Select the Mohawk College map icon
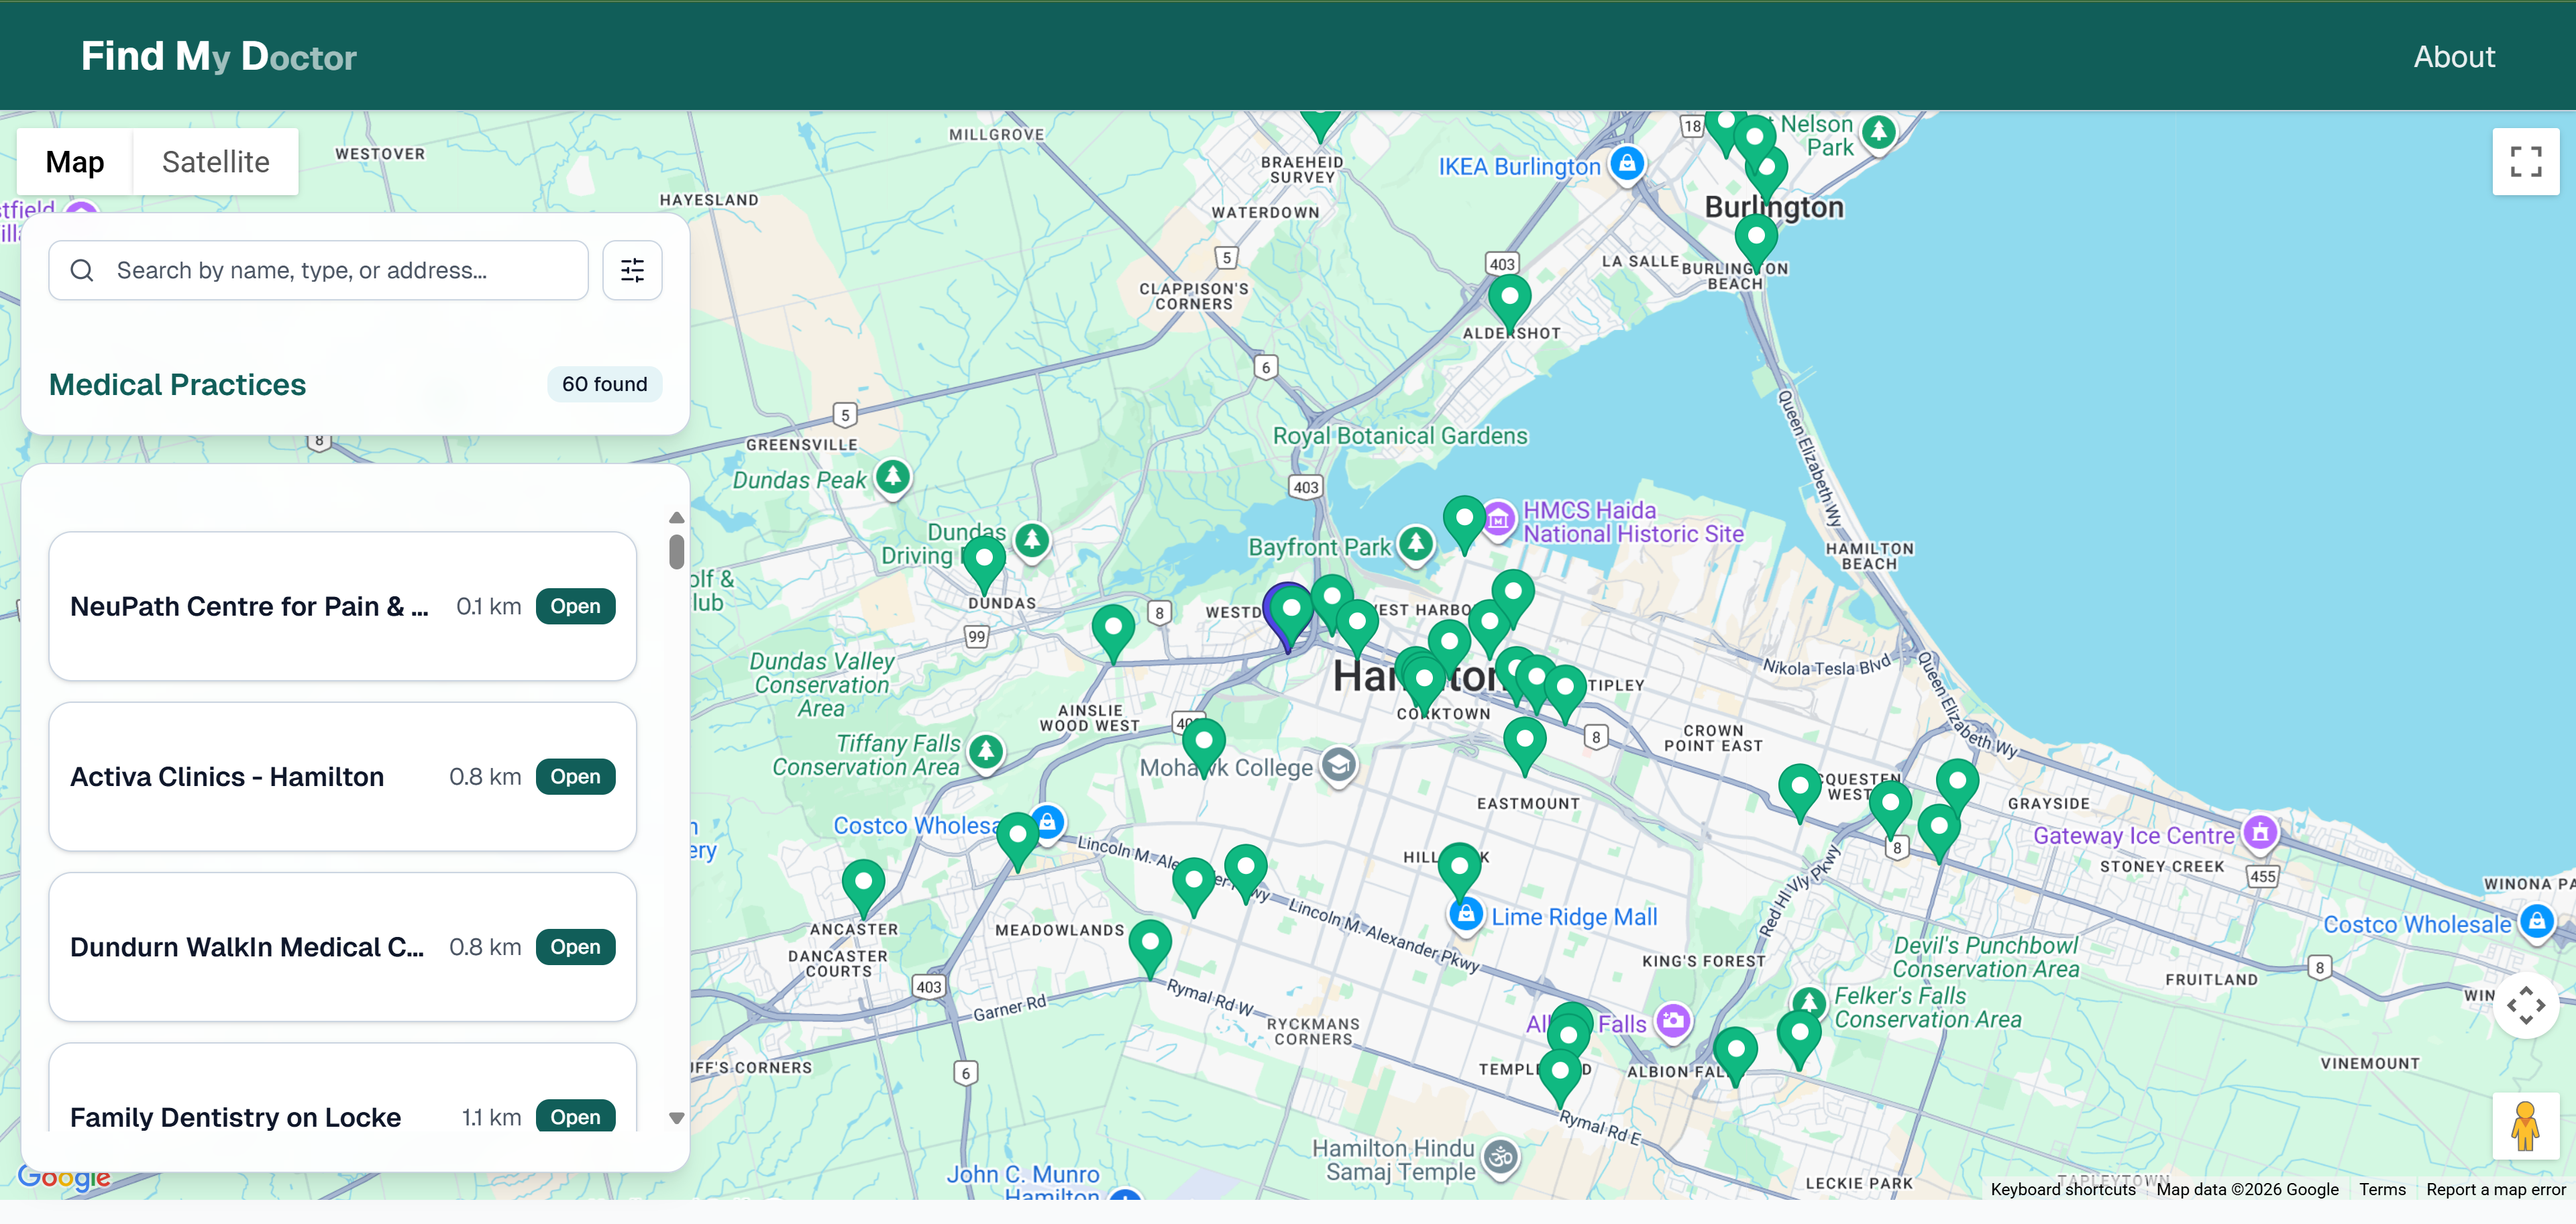The image size is (2576, 1224). [x=1338, y=766]
